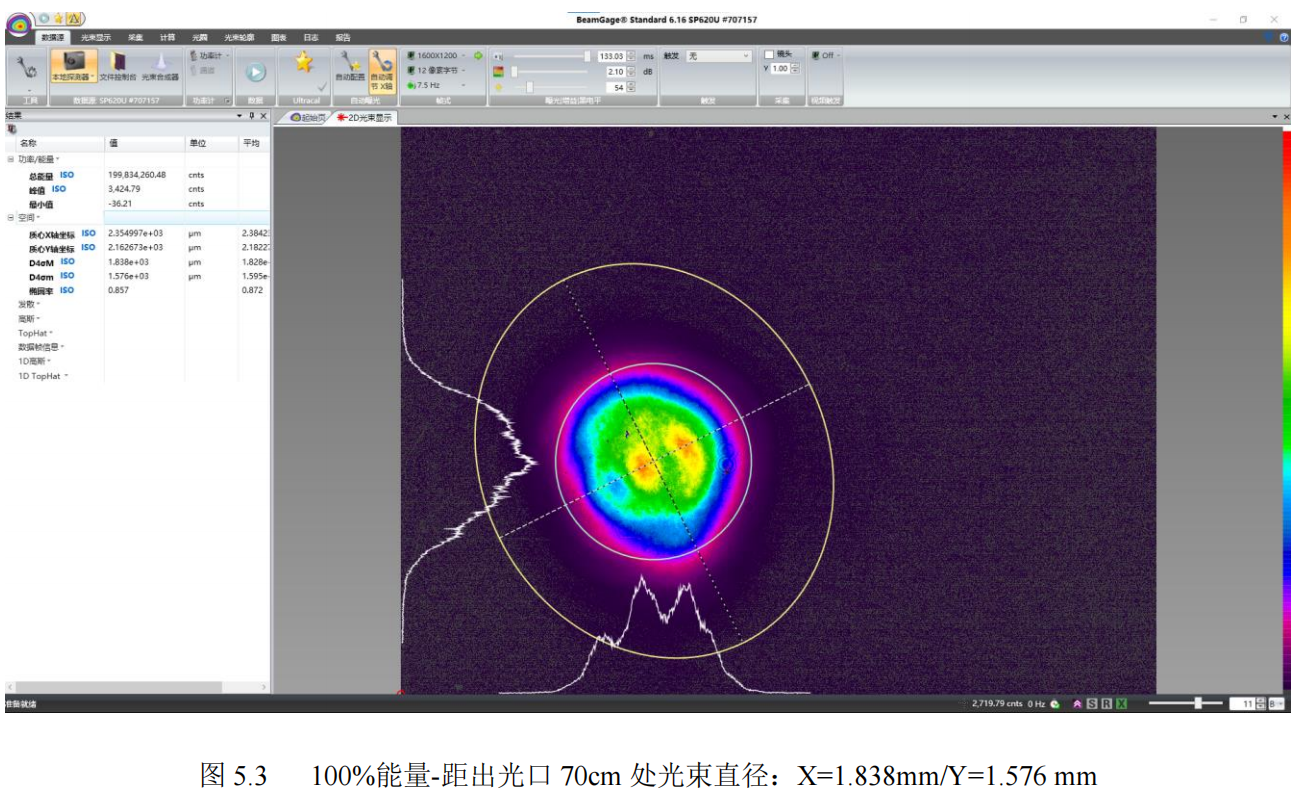Click the local detector (本地探测器) icon
This screenshot has width=1298, height=792.
point(74,66)
